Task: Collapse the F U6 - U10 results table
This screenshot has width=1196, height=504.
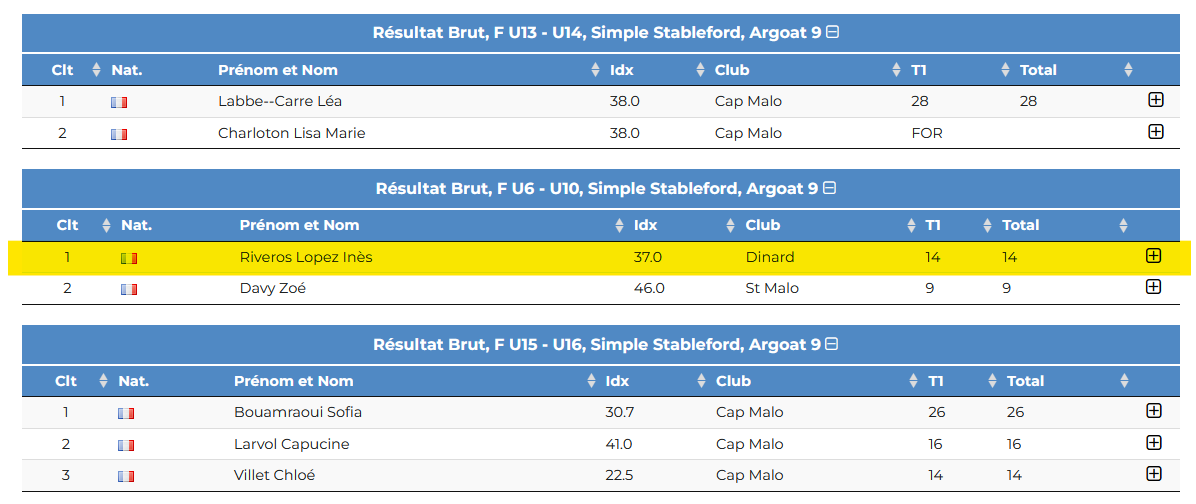Action: [830, 188]
